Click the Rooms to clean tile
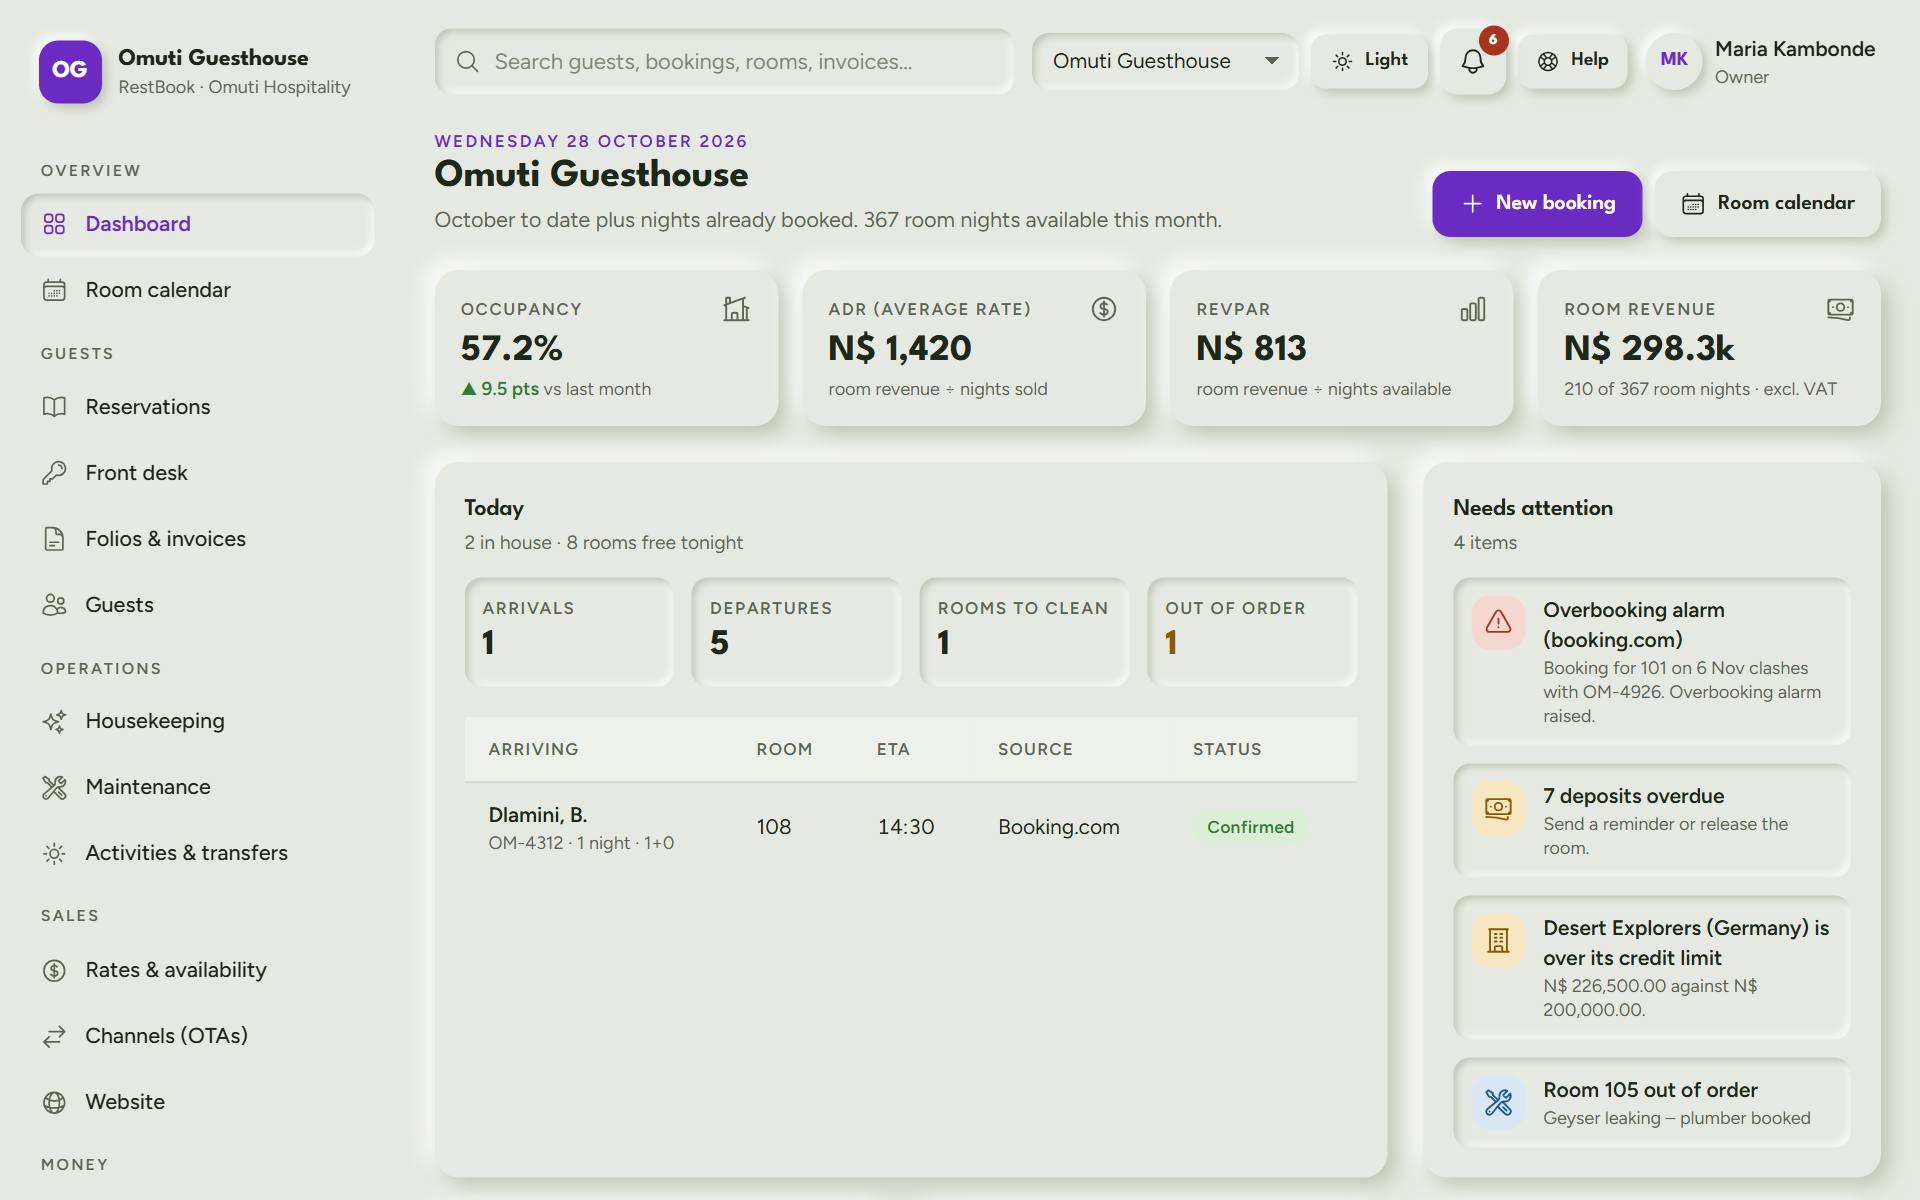This screenshot has height=1200, width=1920. [x=1024, y=632]
